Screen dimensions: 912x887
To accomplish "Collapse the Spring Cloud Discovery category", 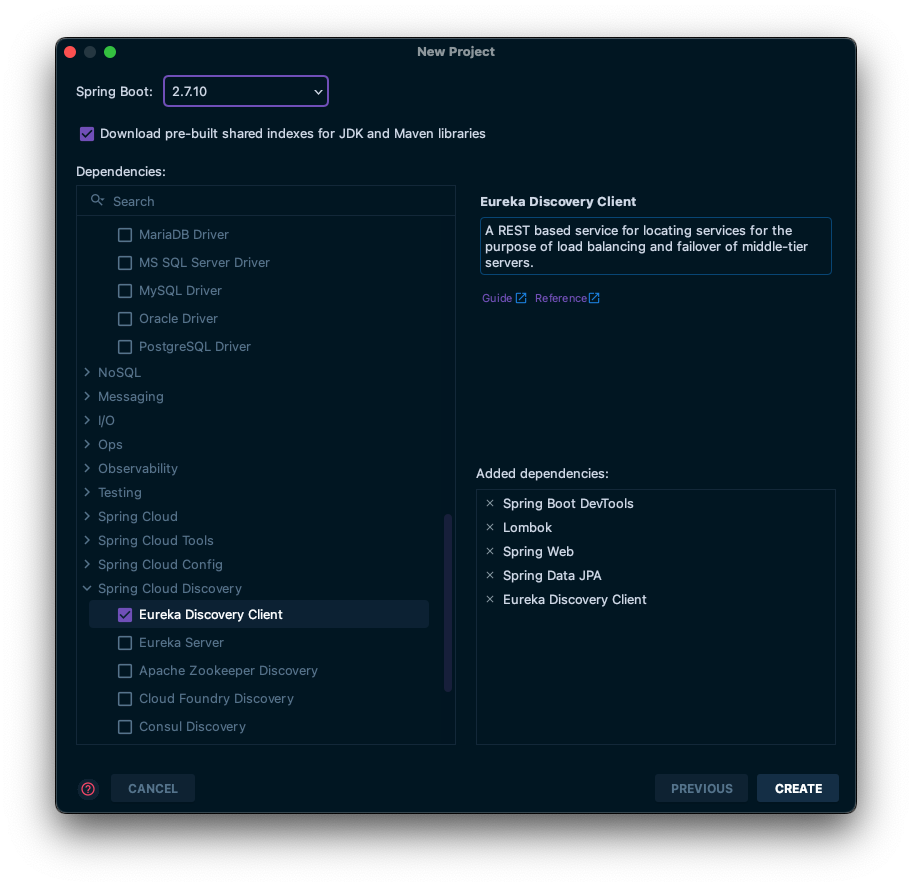I will (87, 589).
